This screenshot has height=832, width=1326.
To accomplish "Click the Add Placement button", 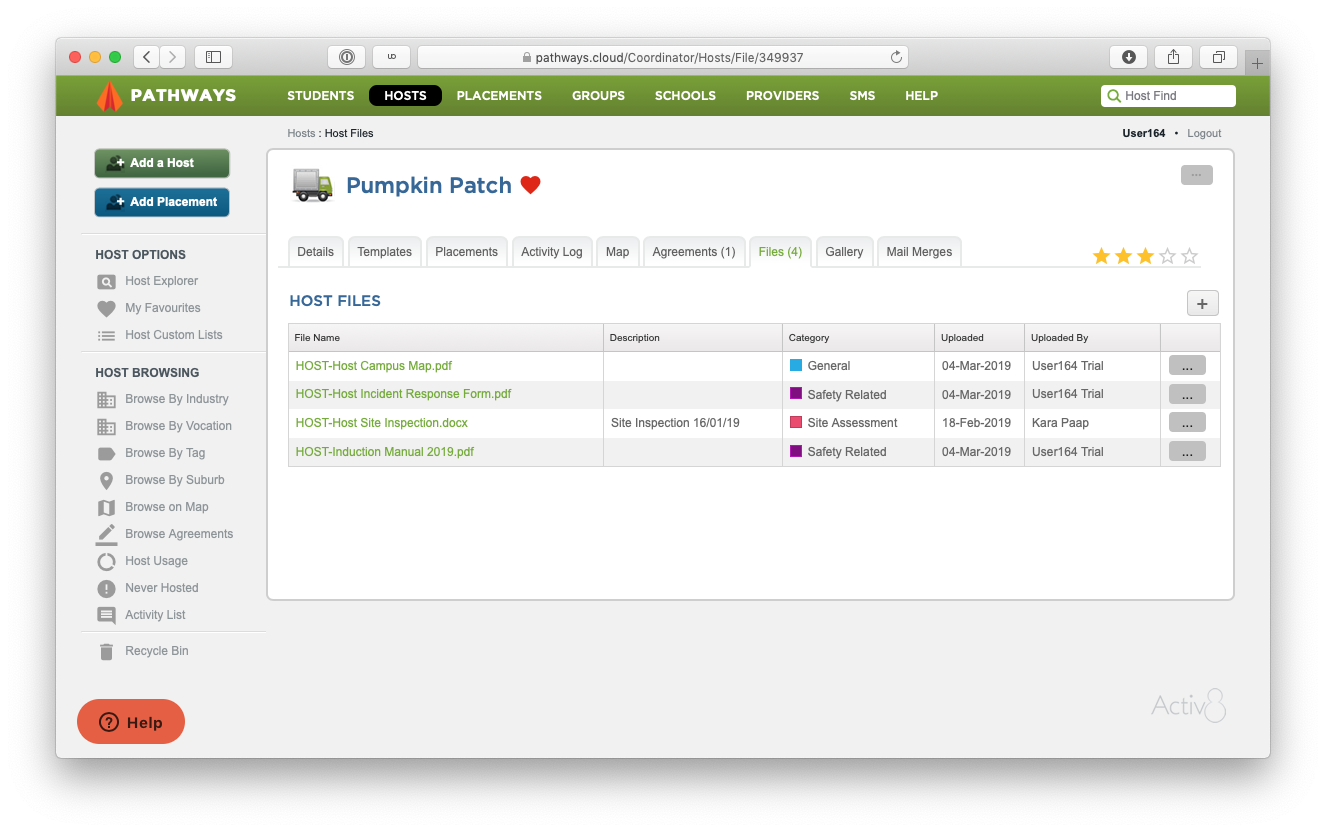I will 162,202.
